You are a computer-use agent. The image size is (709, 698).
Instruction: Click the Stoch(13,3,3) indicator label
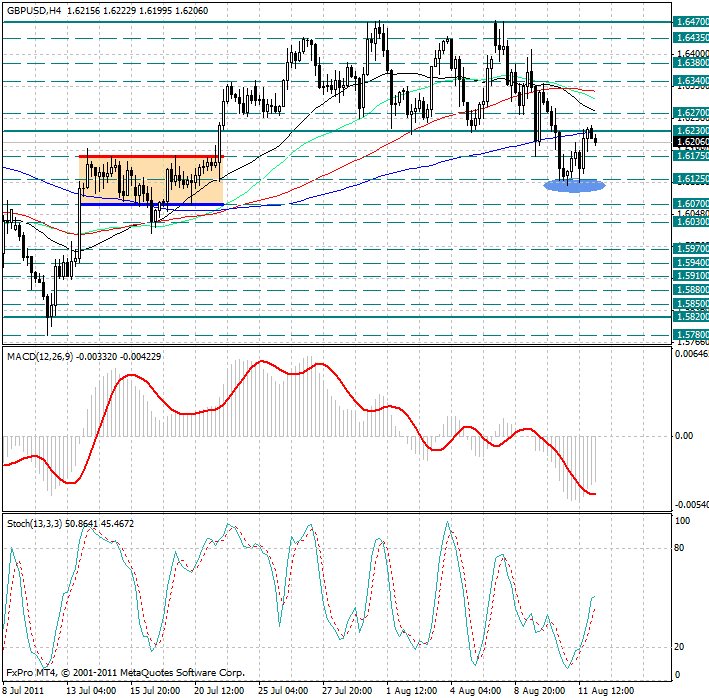coord(34,522)
